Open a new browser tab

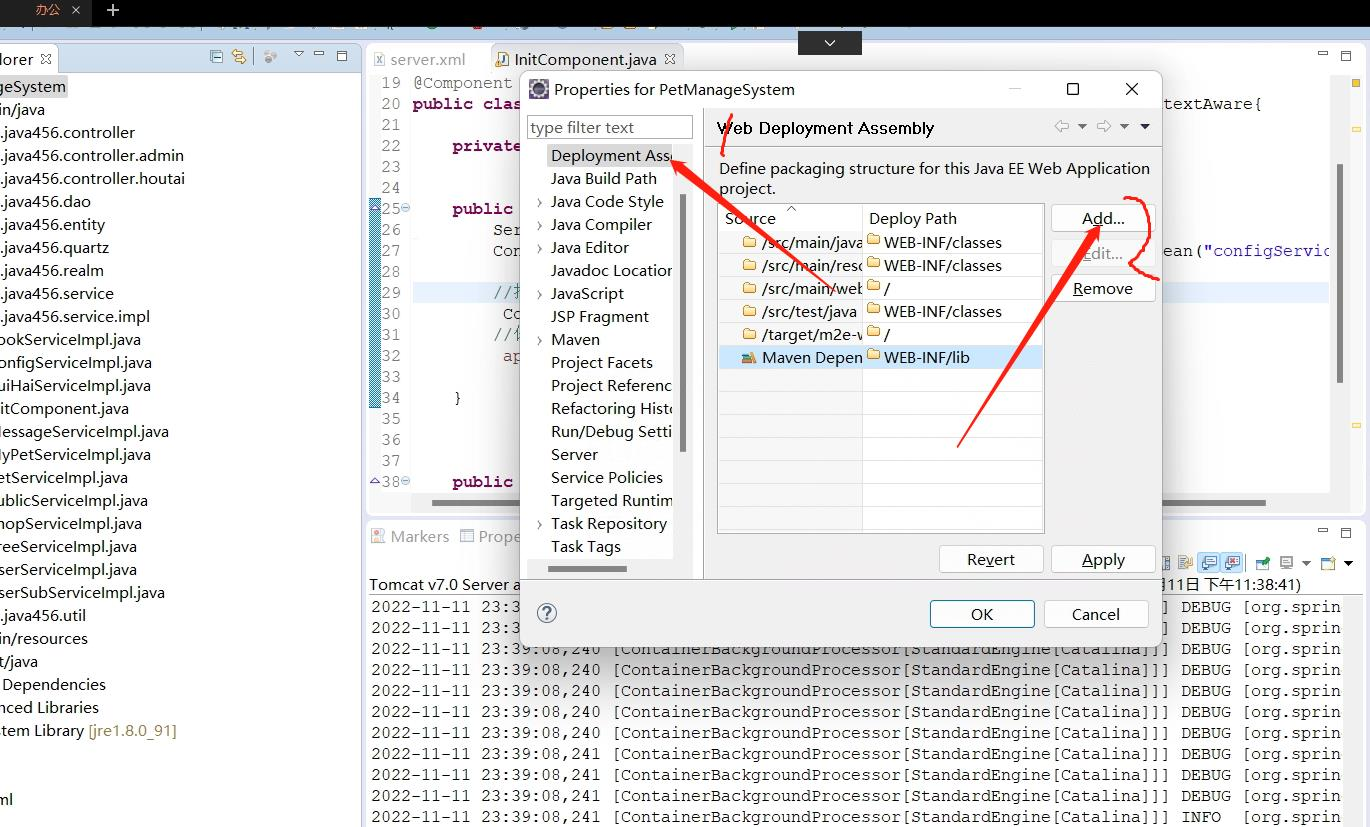112,12
